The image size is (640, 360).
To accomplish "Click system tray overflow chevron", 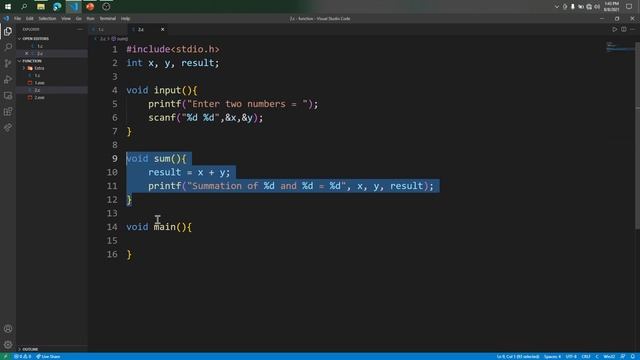I will (x=556, y=7).
